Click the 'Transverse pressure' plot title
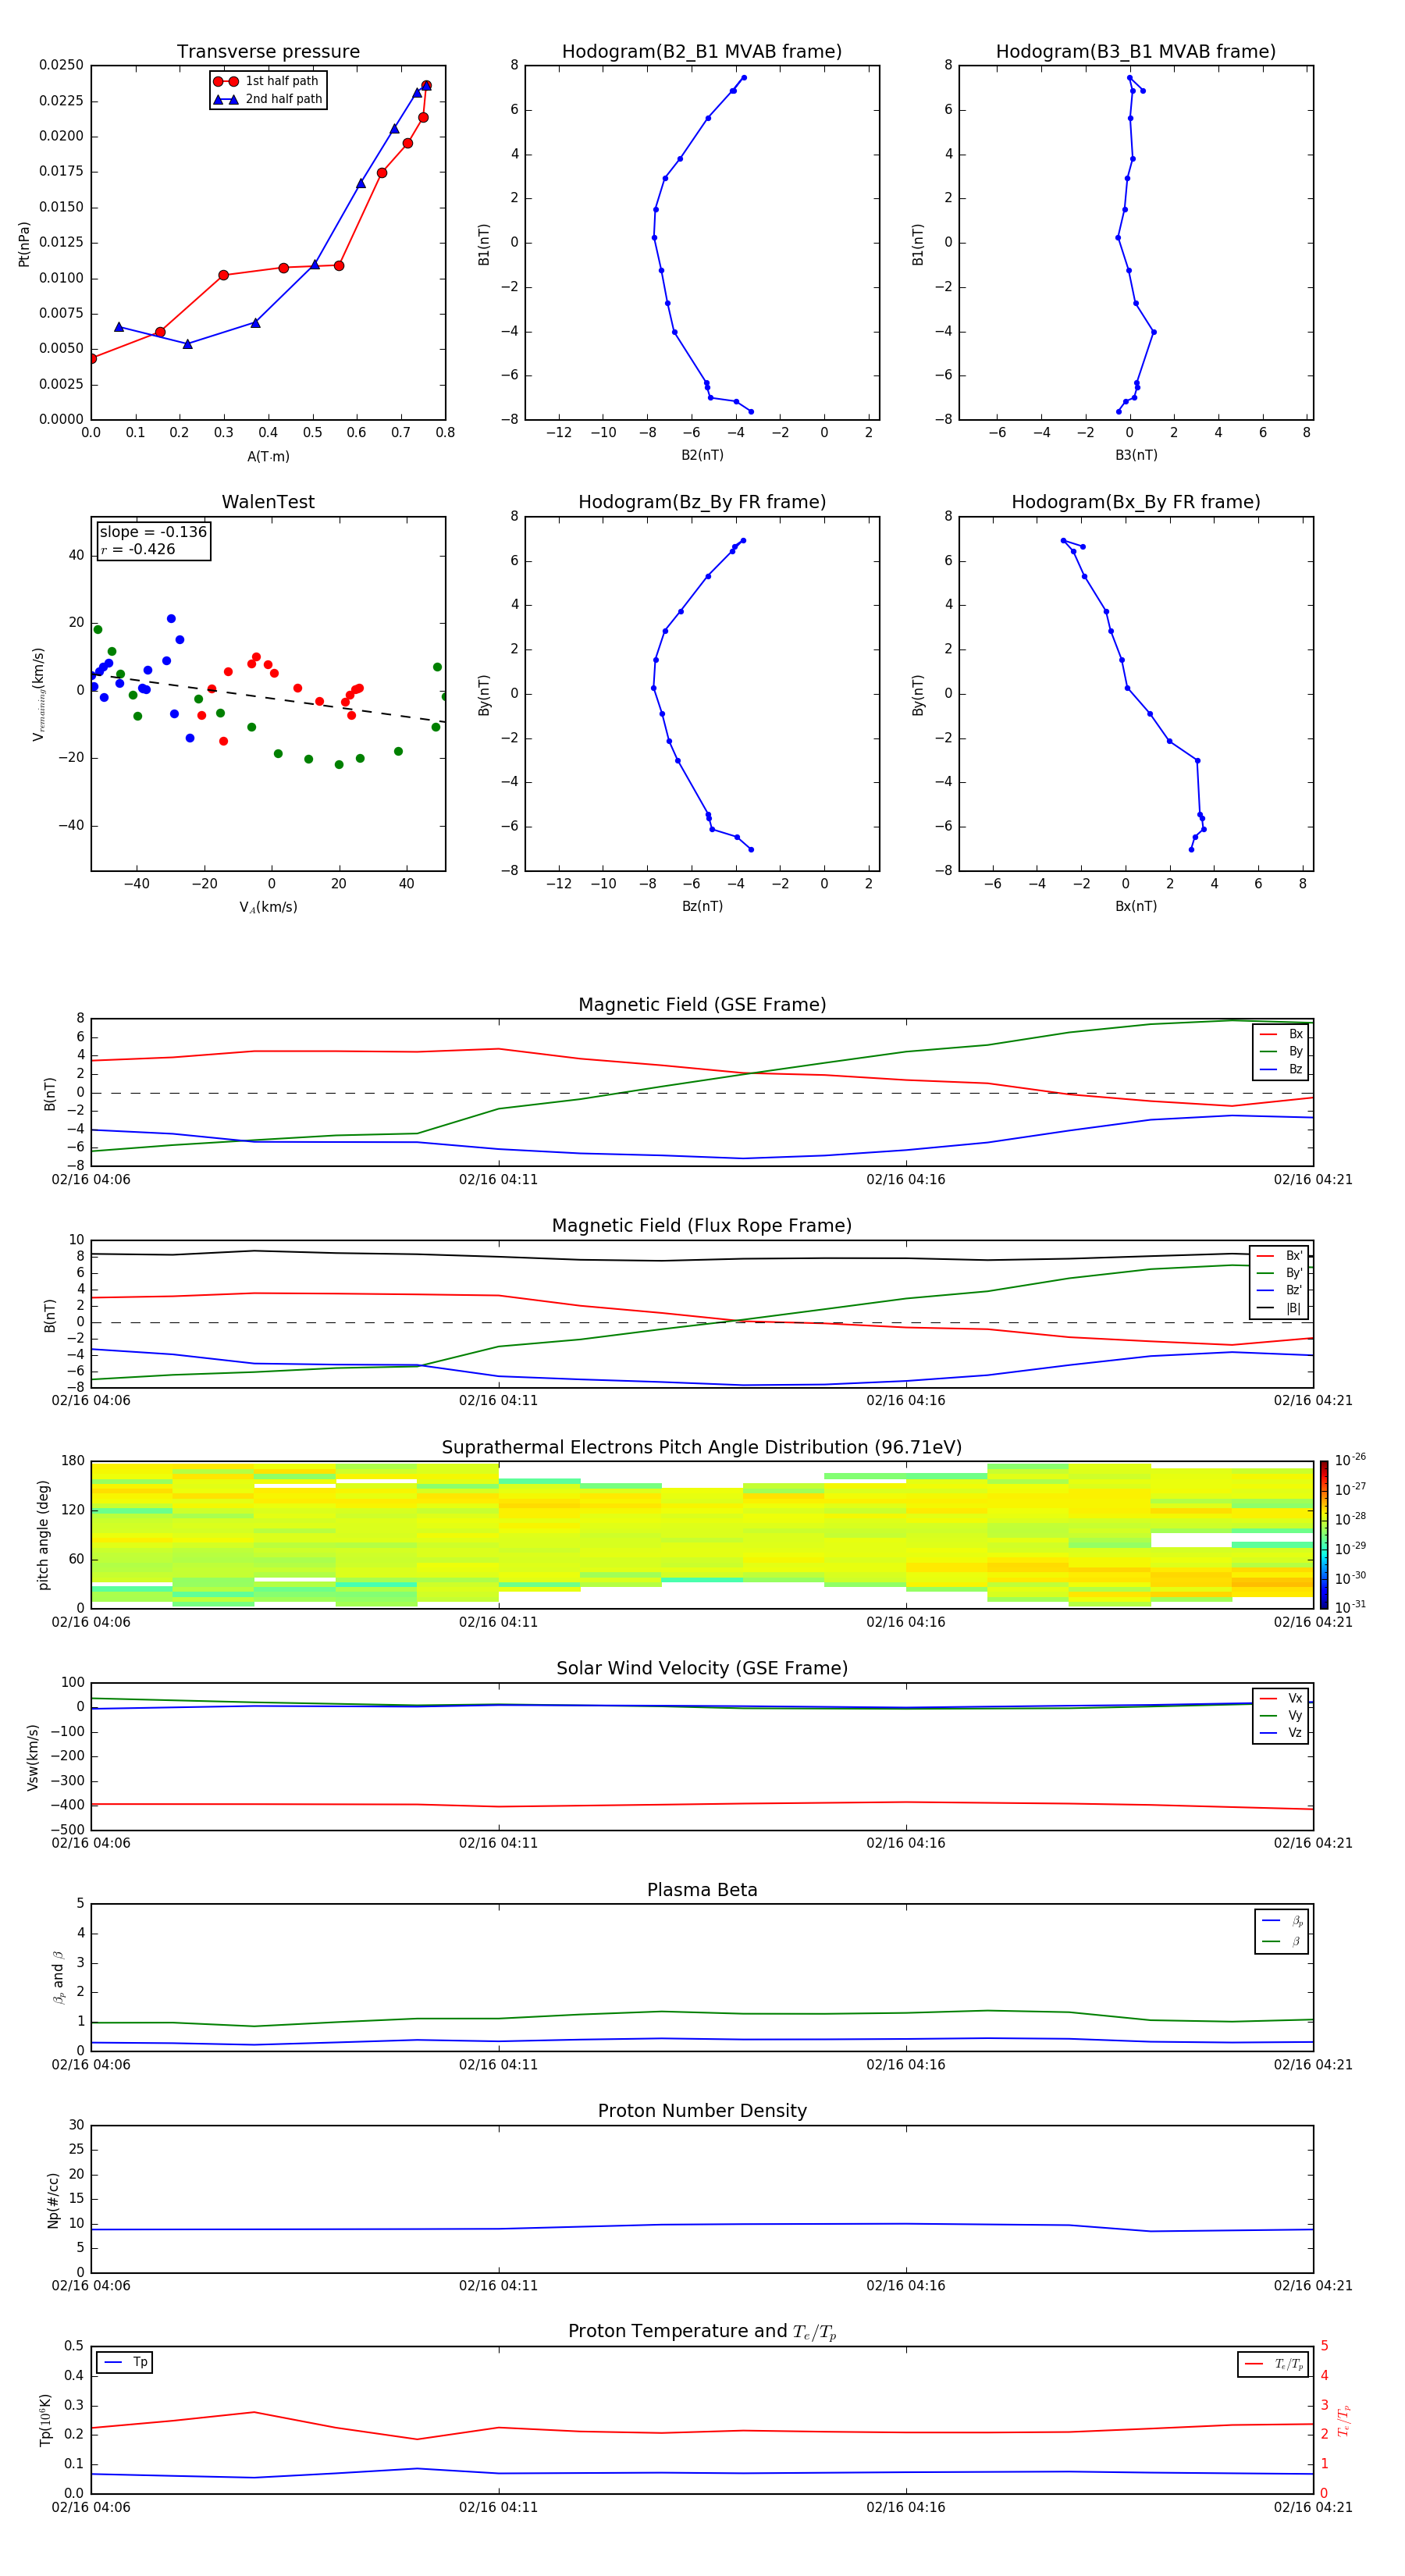Screen dimensions: 1405x2576 click(268, 52)
